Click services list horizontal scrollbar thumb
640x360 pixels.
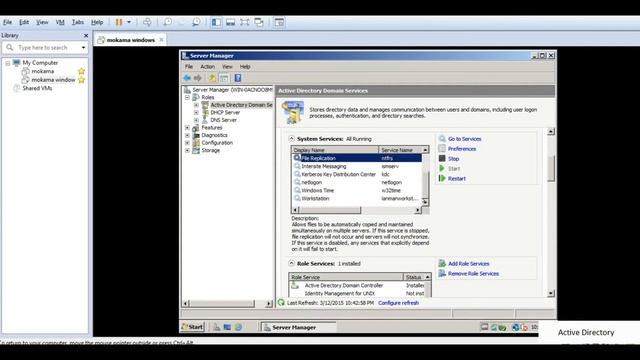point(330,210)
